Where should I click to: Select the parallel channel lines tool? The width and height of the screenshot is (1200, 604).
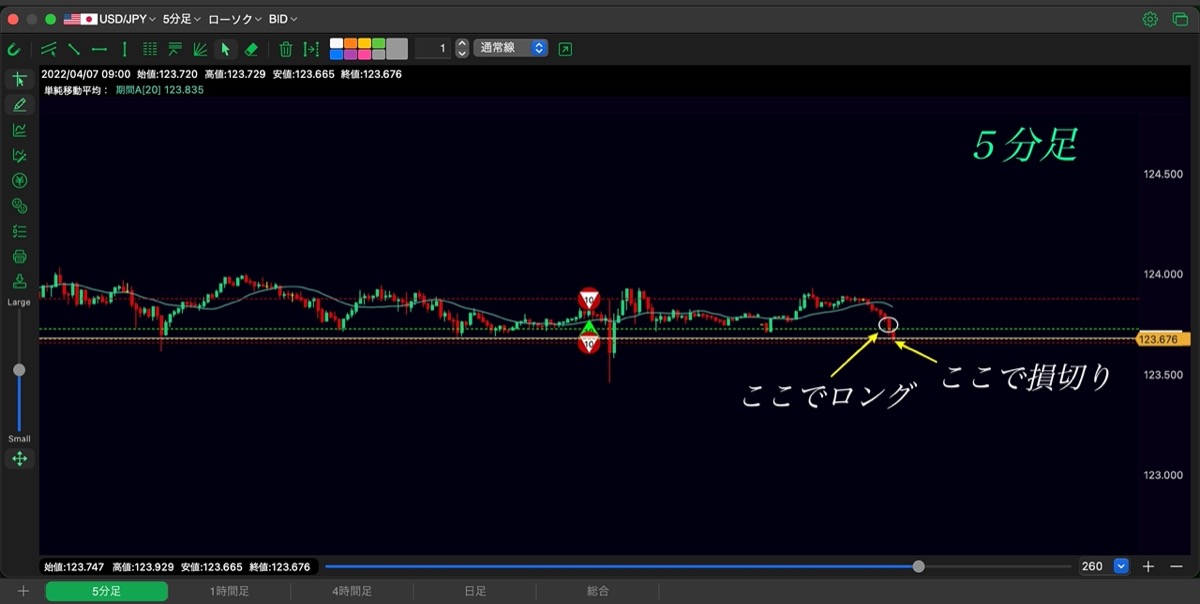49,48
